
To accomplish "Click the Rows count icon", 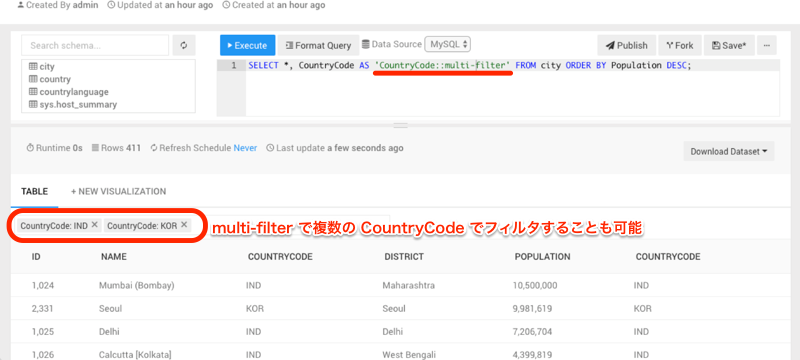I will tap(95, 148).
